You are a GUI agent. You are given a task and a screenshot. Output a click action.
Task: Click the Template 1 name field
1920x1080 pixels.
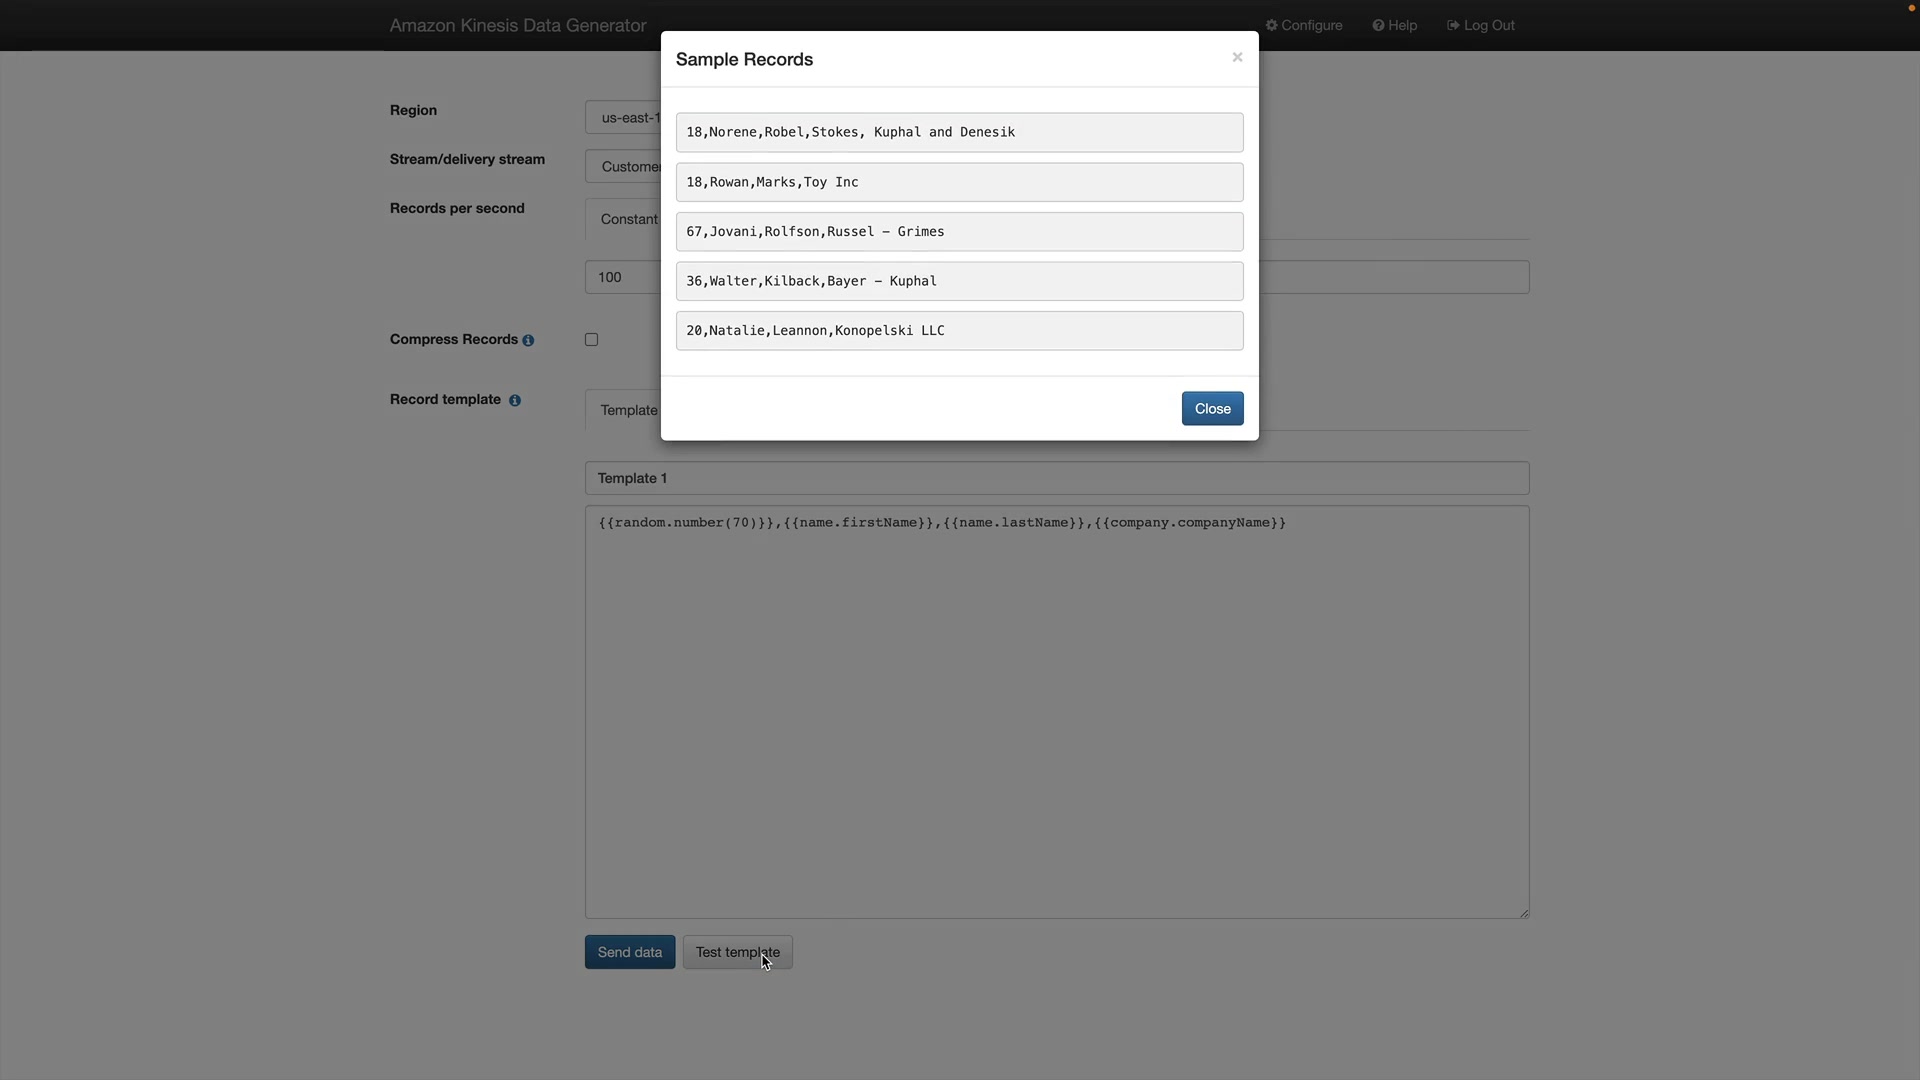1056,478
